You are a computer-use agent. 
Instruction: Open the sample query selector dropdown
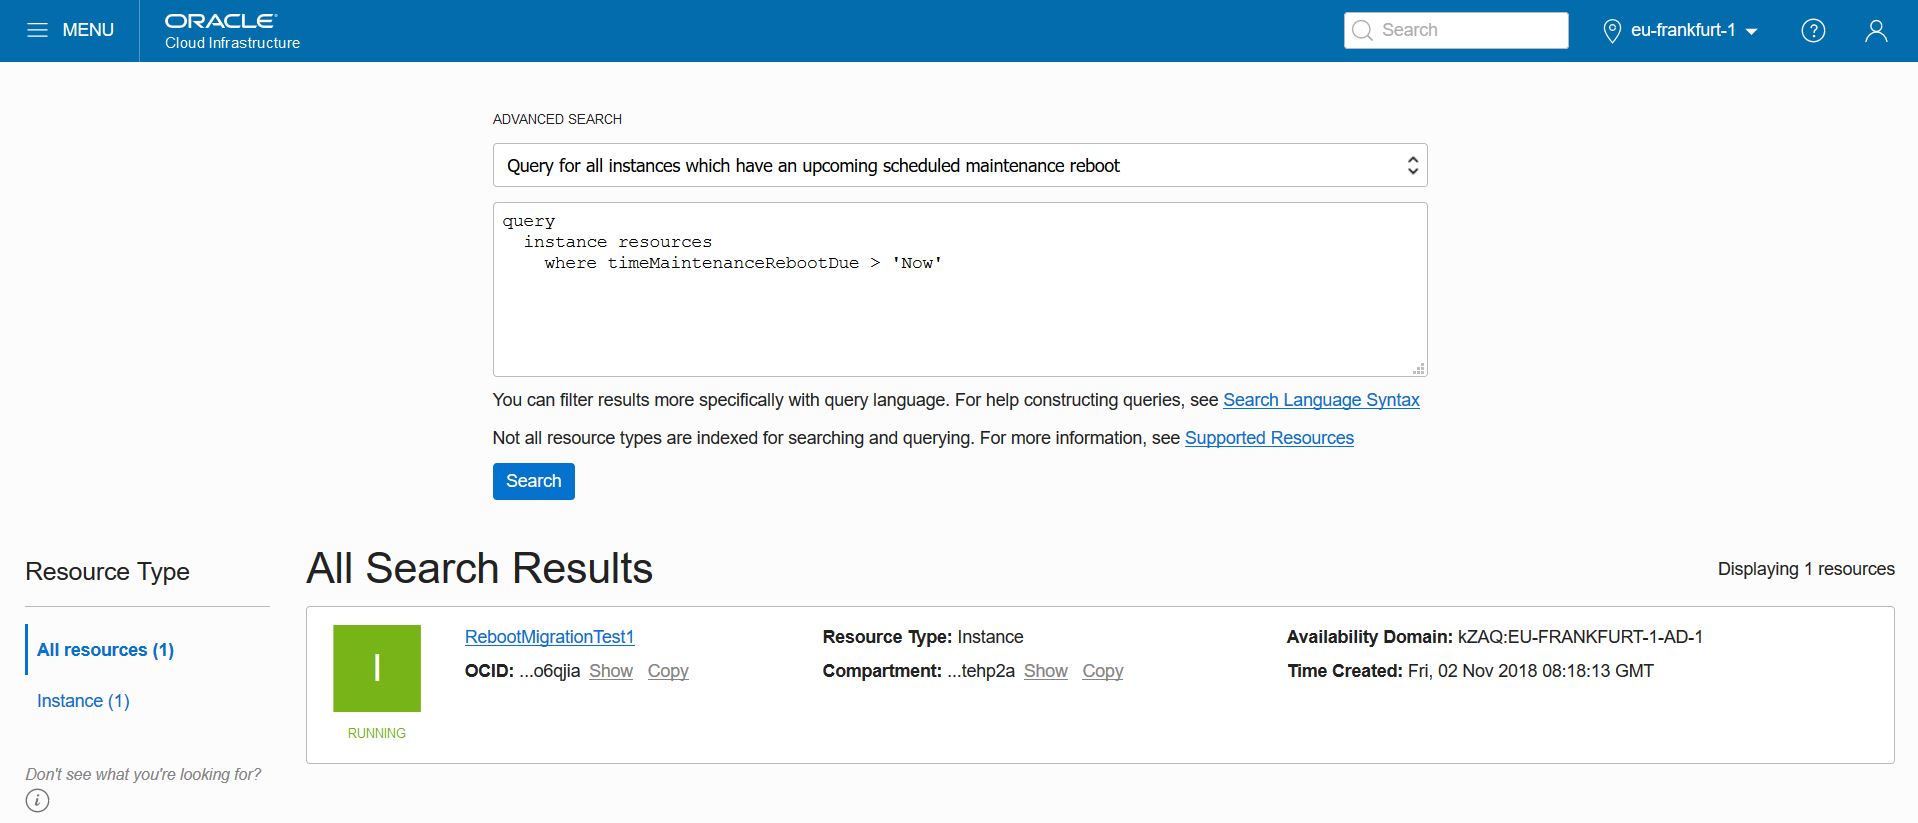coord(959,166)
